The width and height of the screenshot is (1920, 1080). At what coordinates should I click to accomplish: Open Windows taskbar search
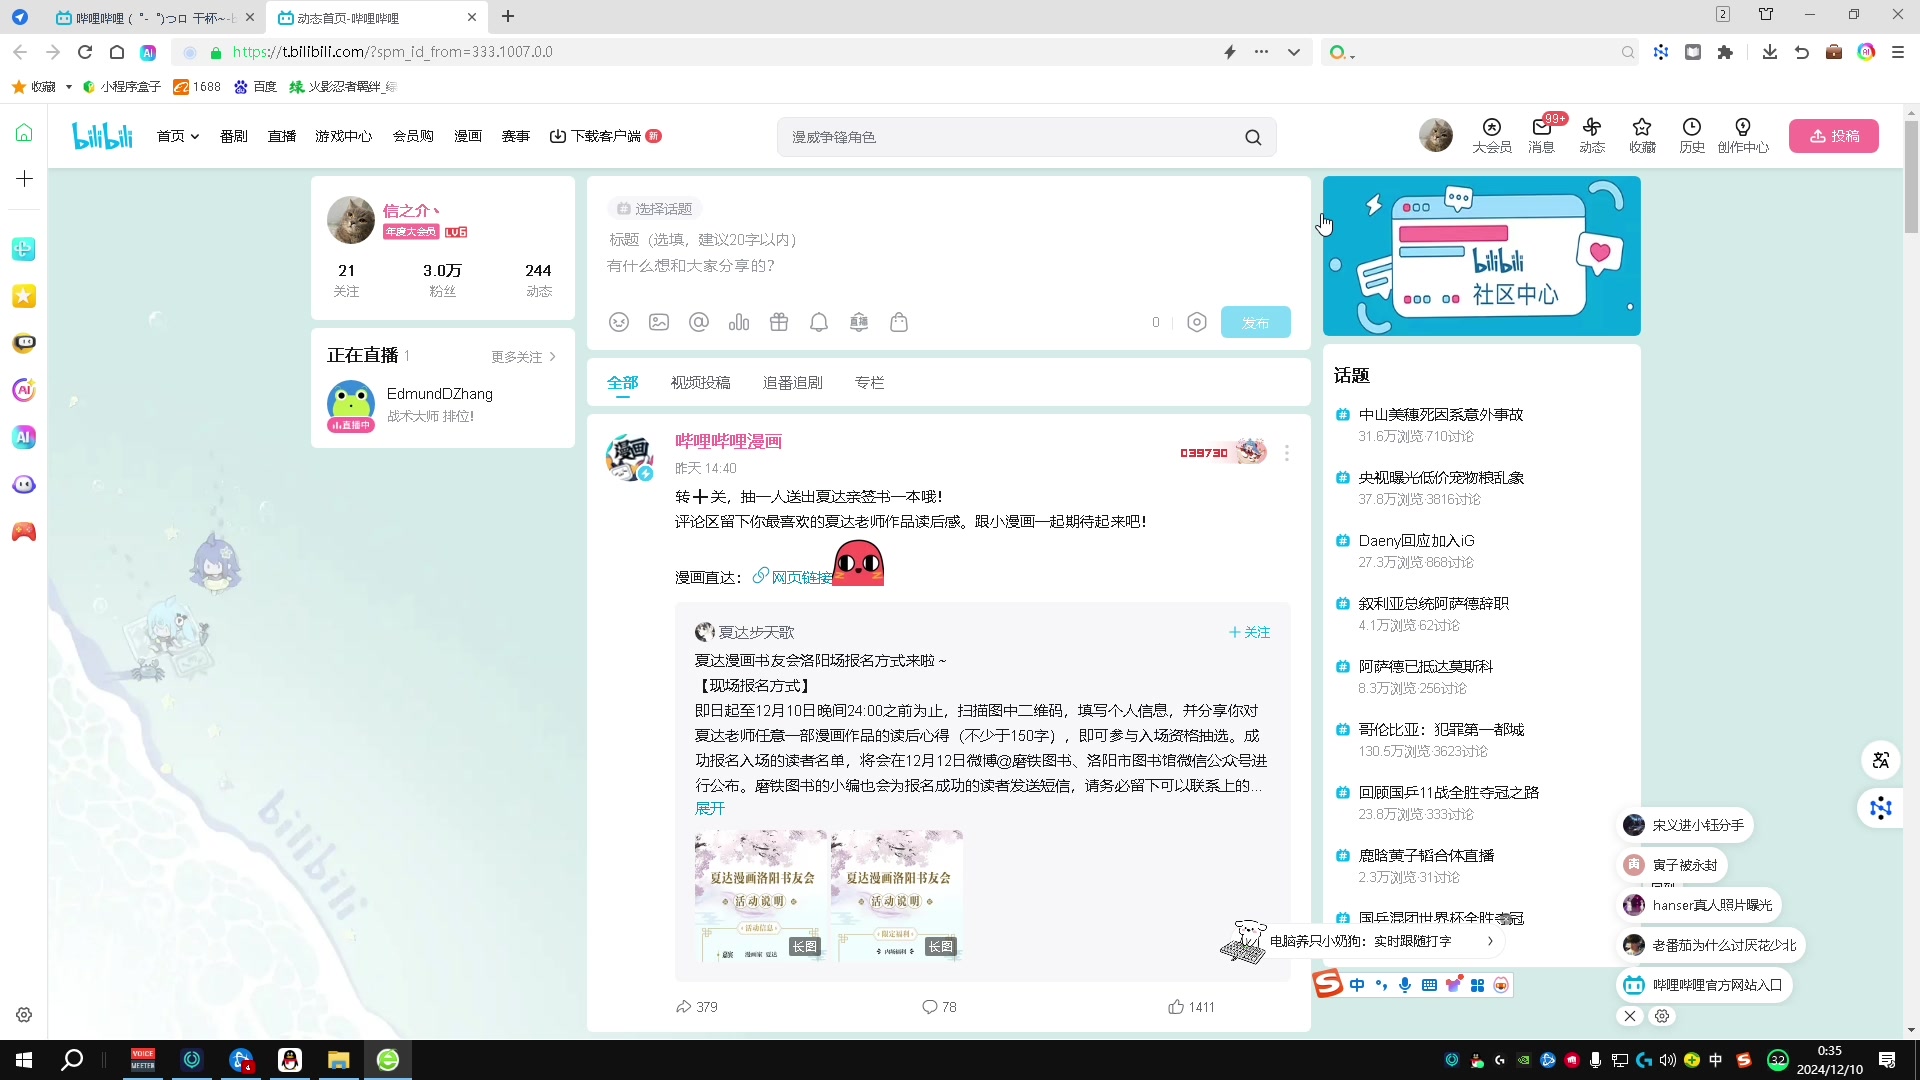[72, 1060]
